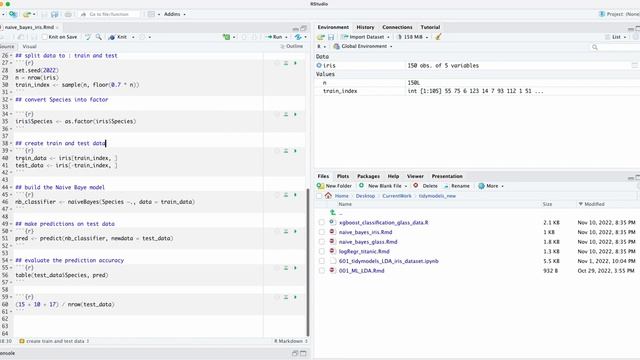Check the box for naive_bayes_iris.Rmd file

322,232
